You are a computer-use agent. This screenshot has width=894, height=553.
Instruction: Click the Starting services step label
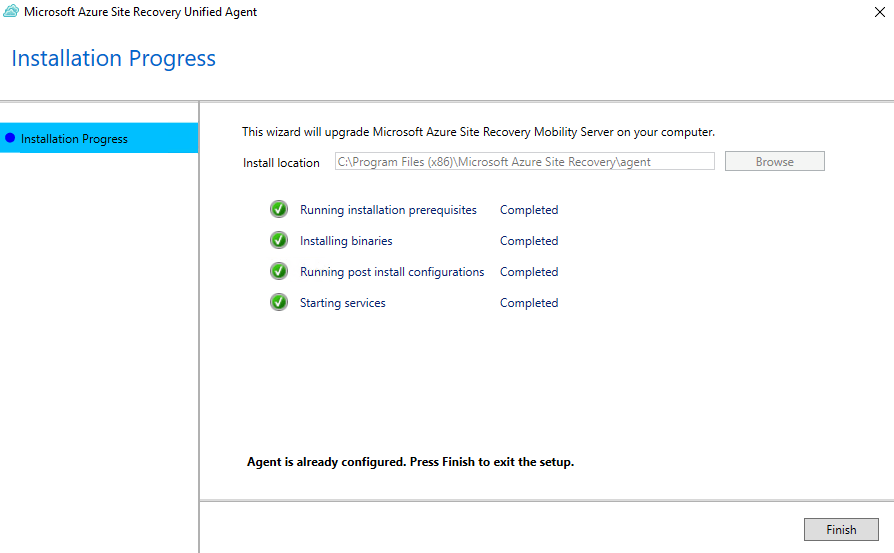pyautogui.click(x=342, y=303)
